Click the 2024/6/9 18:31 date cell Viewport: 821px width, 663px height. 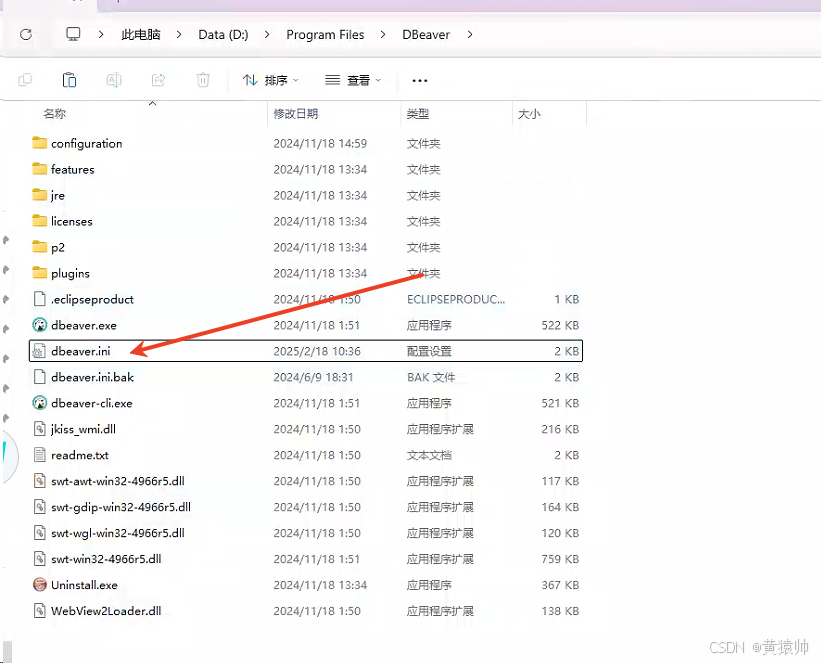pos(313,377)
